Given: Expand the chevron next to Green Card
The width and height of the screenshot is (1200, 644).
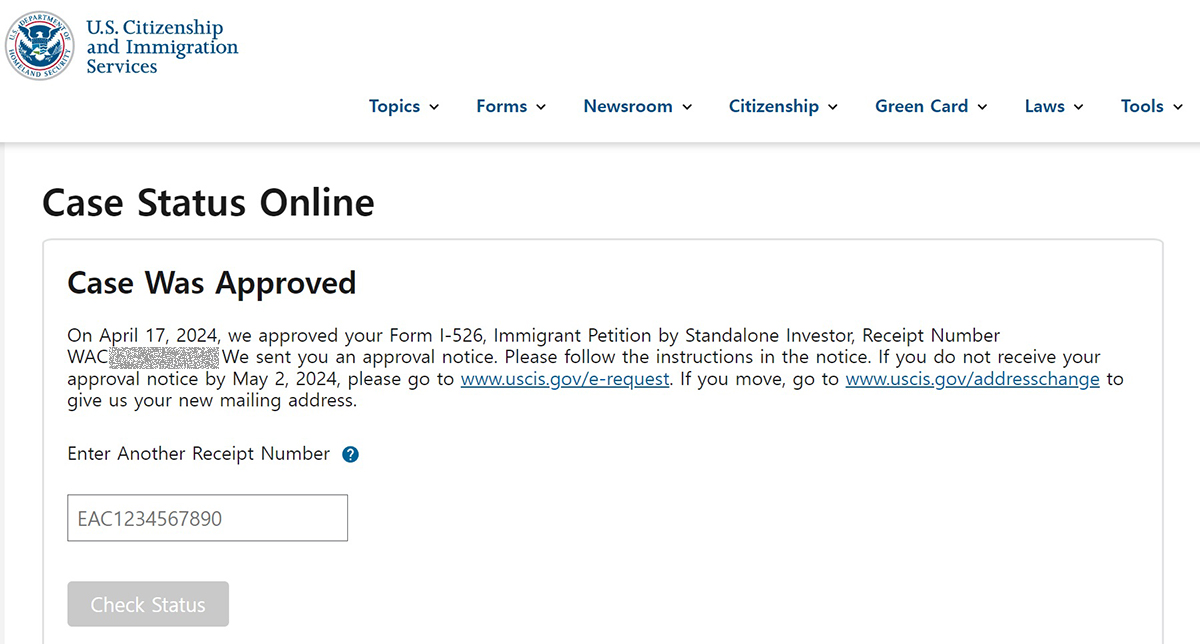Looking at the screenshot, I should 982,107.
